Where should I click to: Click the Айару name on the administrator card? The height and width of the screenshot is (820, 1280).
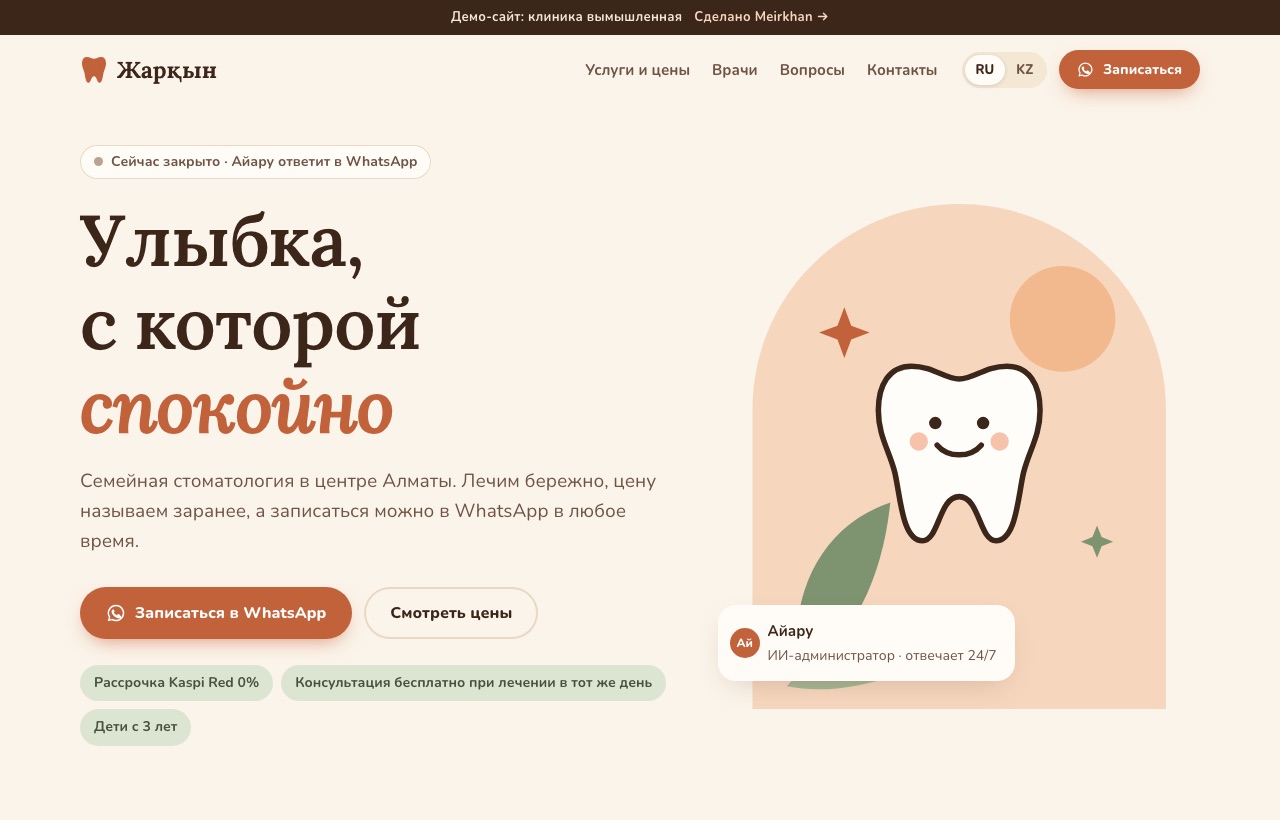790,631
